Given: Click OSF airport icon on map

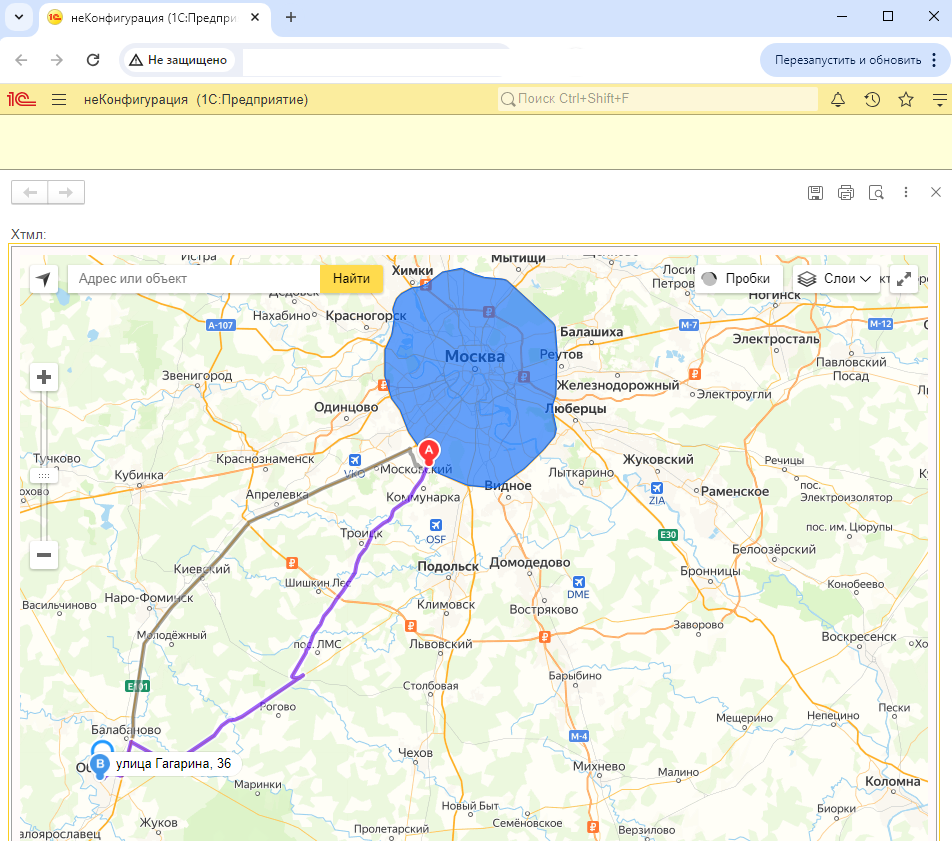Looking at the screenshot, I should point(436,525).
